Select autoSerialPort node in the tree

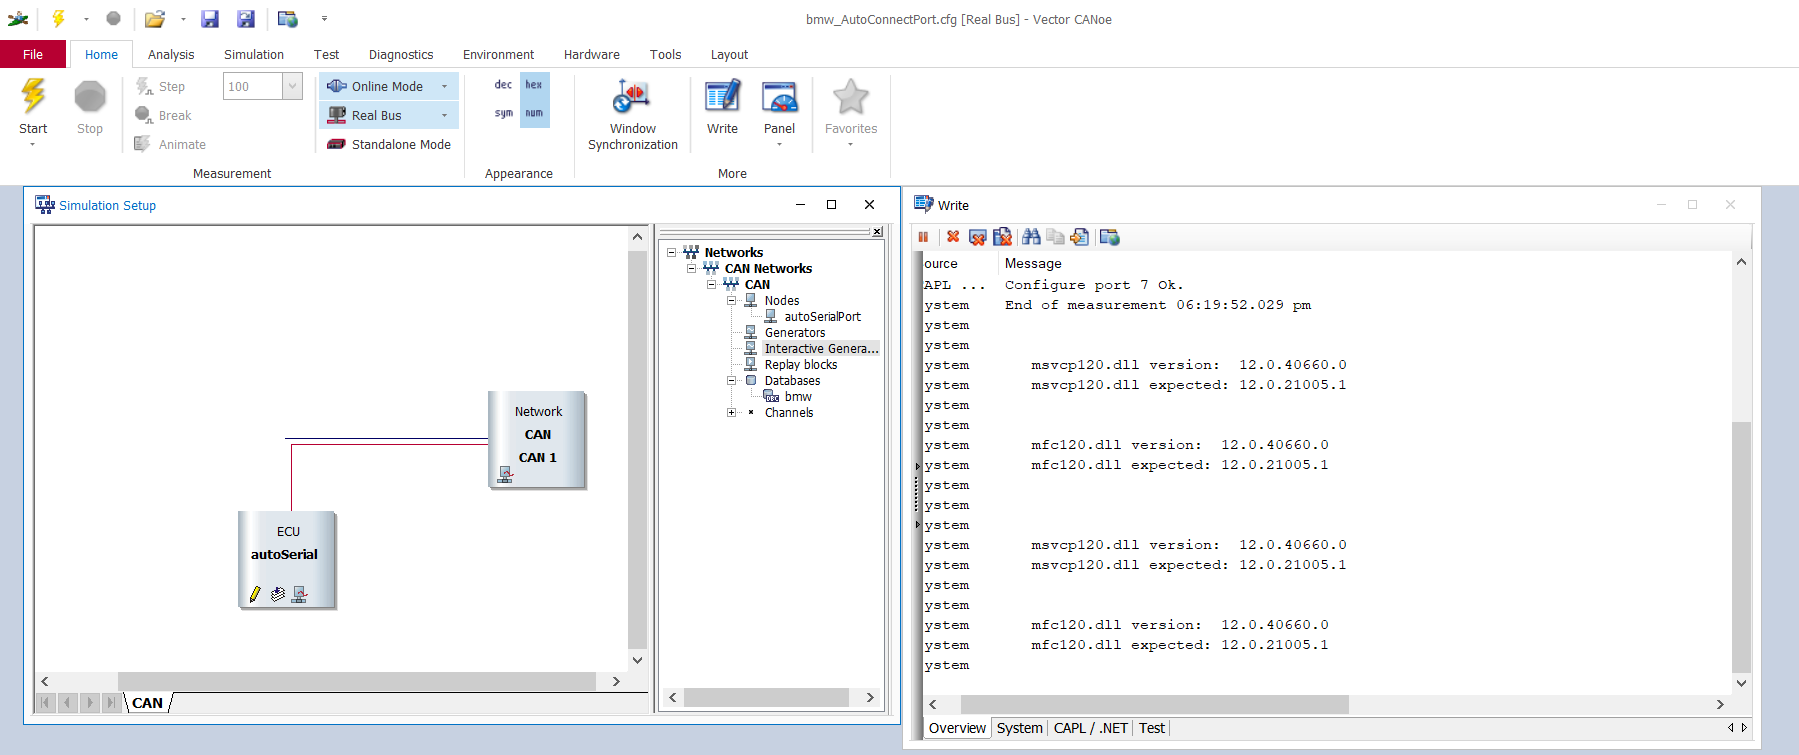tap(822, 317)
